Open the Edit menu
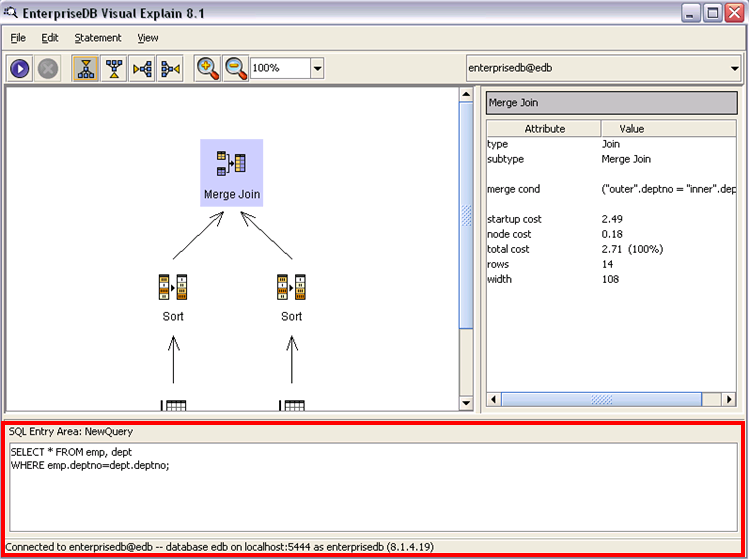The image size is (749, 560). pos(50,38)
